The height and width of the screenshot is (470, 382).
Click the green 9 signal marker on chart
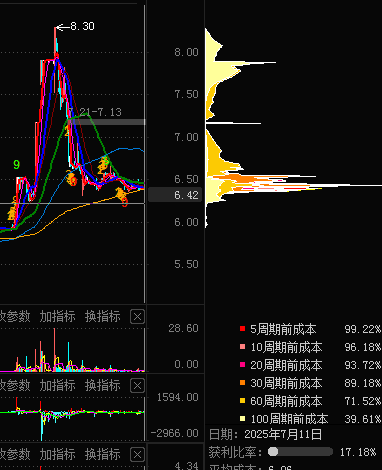pyautogui.click(x=16, y=164)
